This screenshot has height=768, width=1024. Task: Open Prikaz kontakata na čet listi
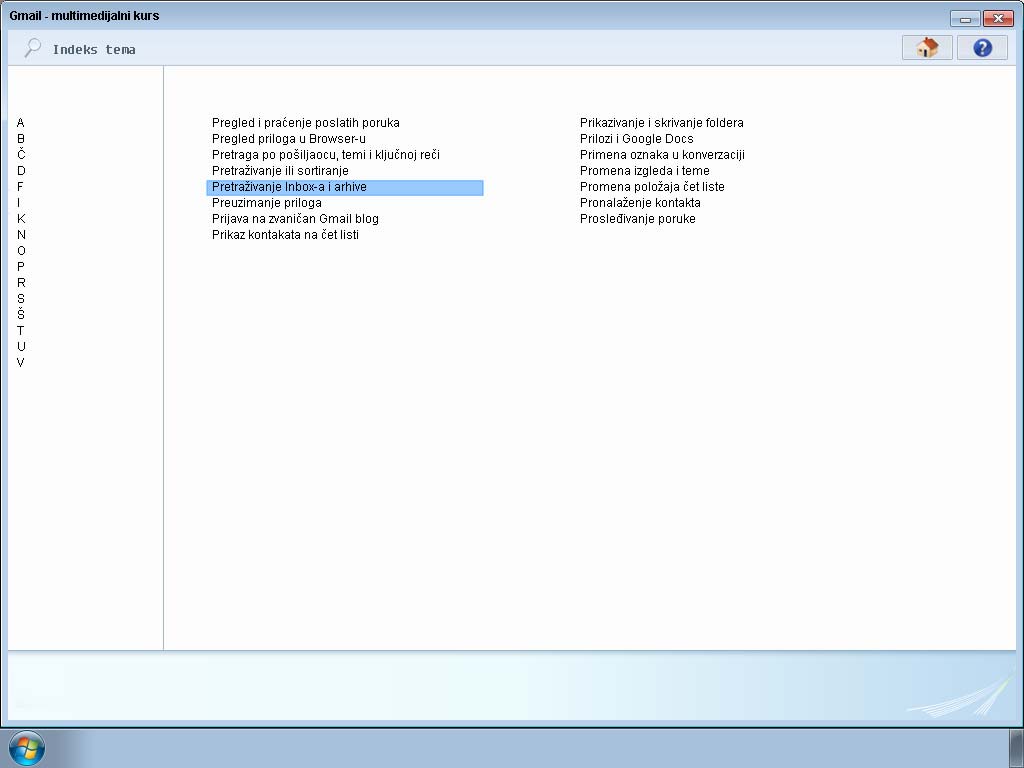(285, 235)
